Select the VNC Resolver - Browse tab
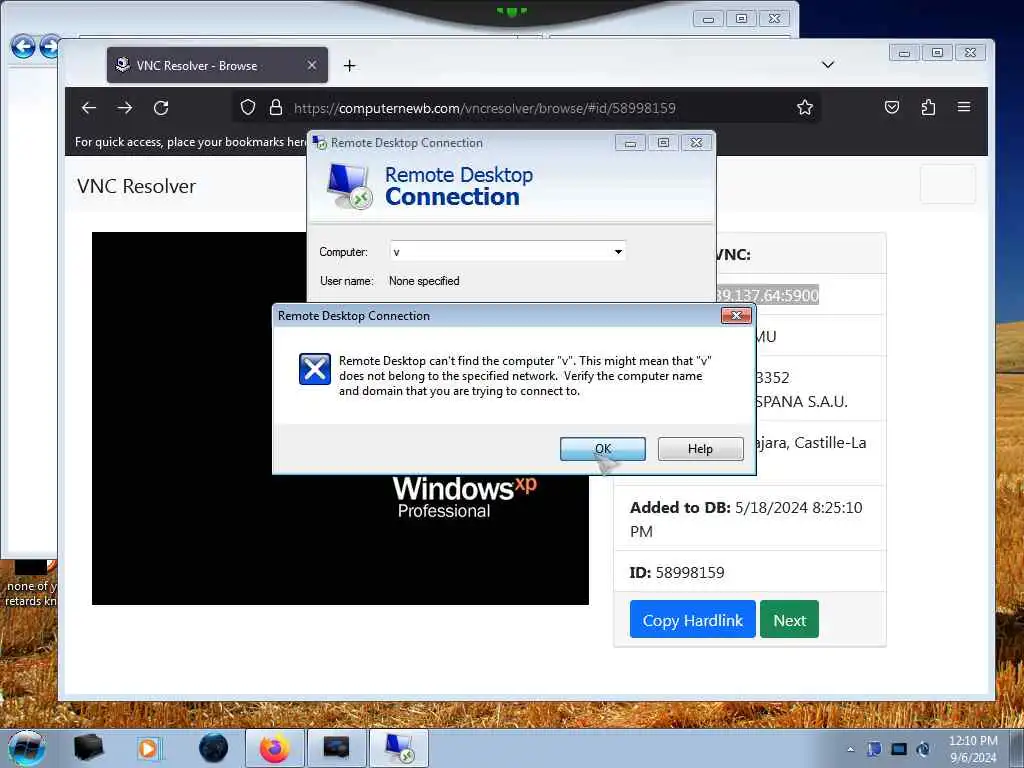This screenshot has width=1024, height=768. pyautogui.click(x=217, y=65)
